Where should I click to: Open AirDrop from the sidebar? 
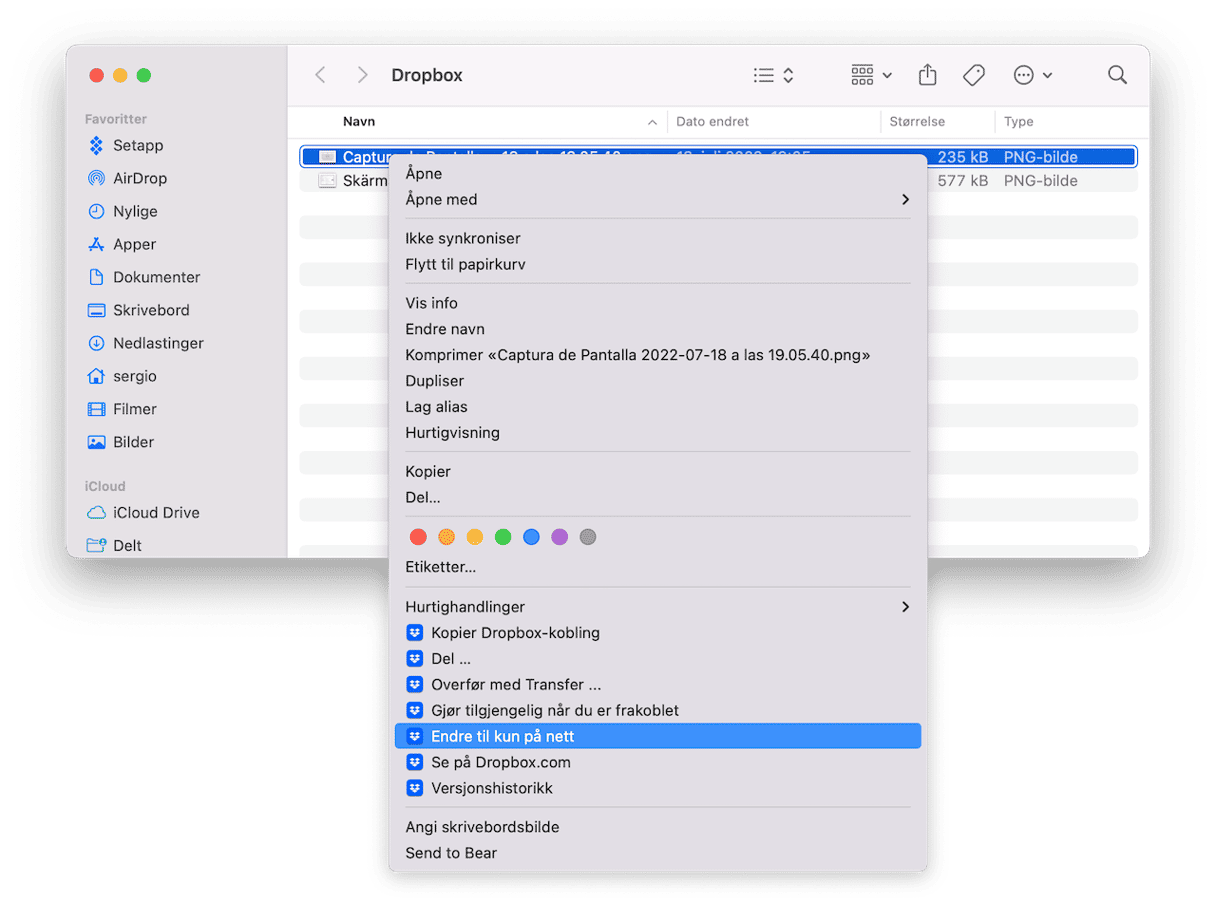click(139, 178)
